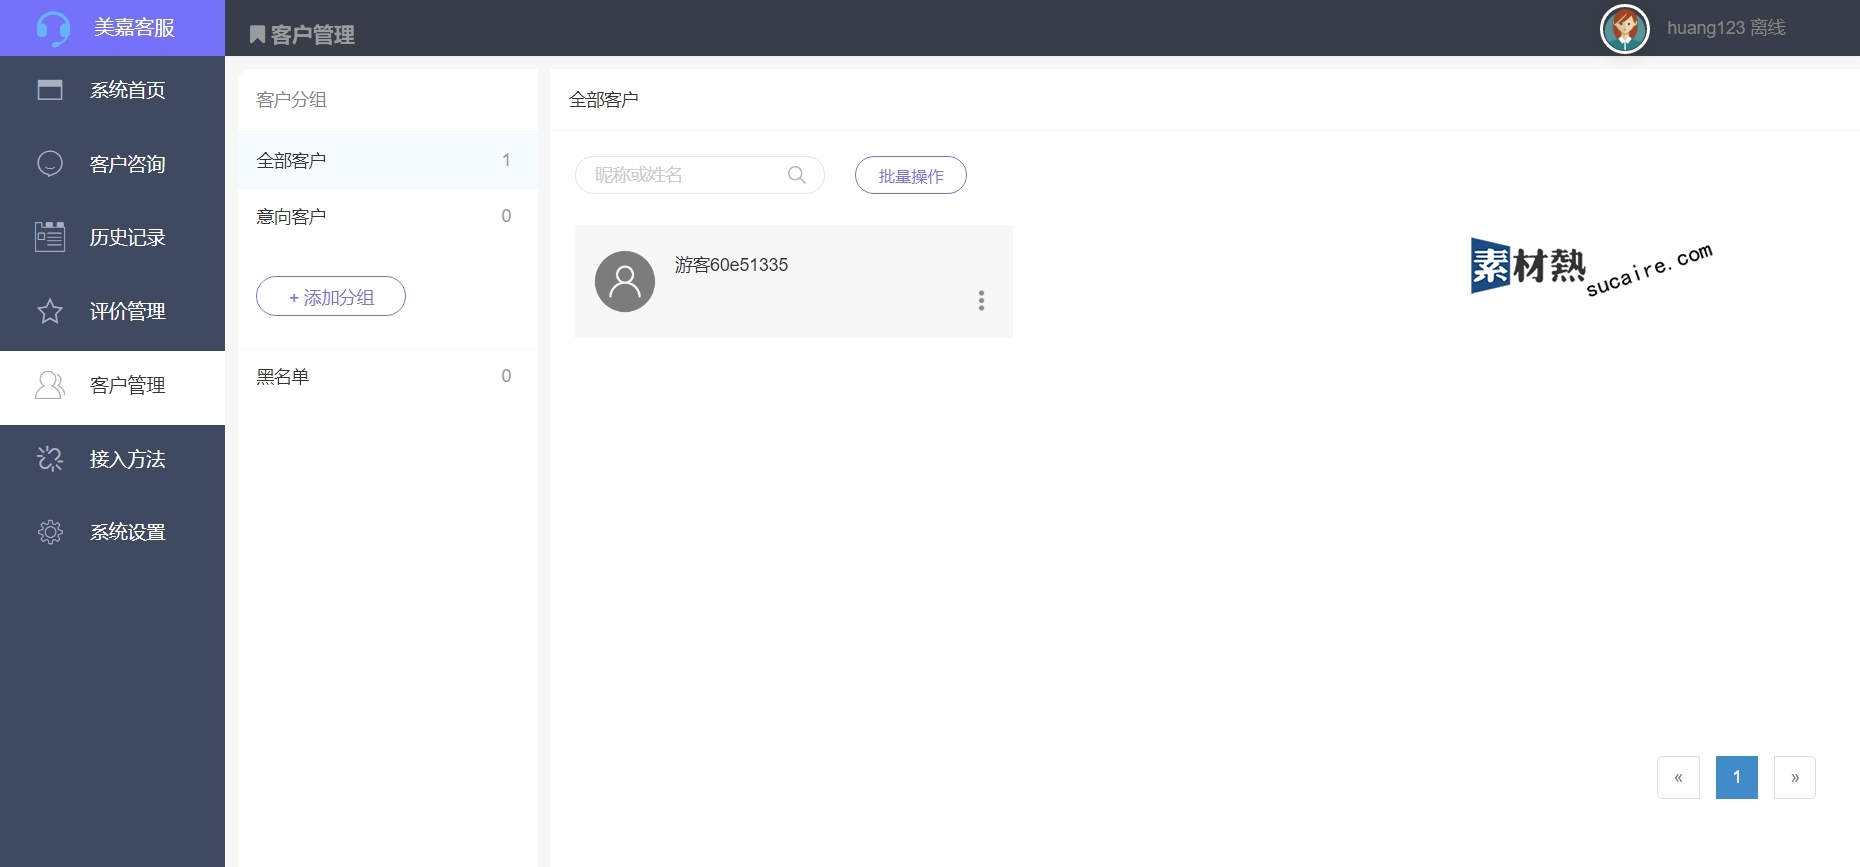Go to previous page with « button
1860x867 pixels.
(x=1678, y=777)
